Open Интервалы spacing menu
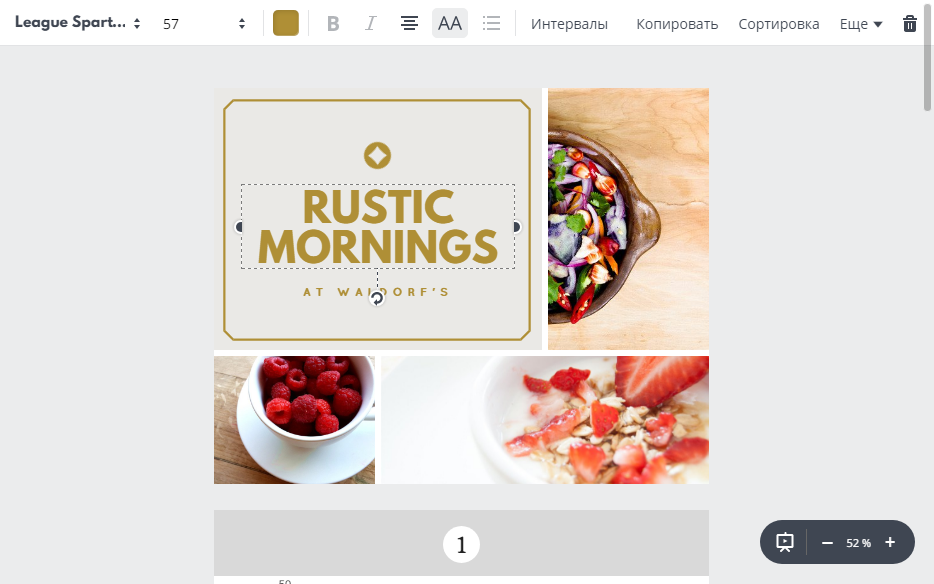This screenshot has width=934, height=584. tap(569, 24)
